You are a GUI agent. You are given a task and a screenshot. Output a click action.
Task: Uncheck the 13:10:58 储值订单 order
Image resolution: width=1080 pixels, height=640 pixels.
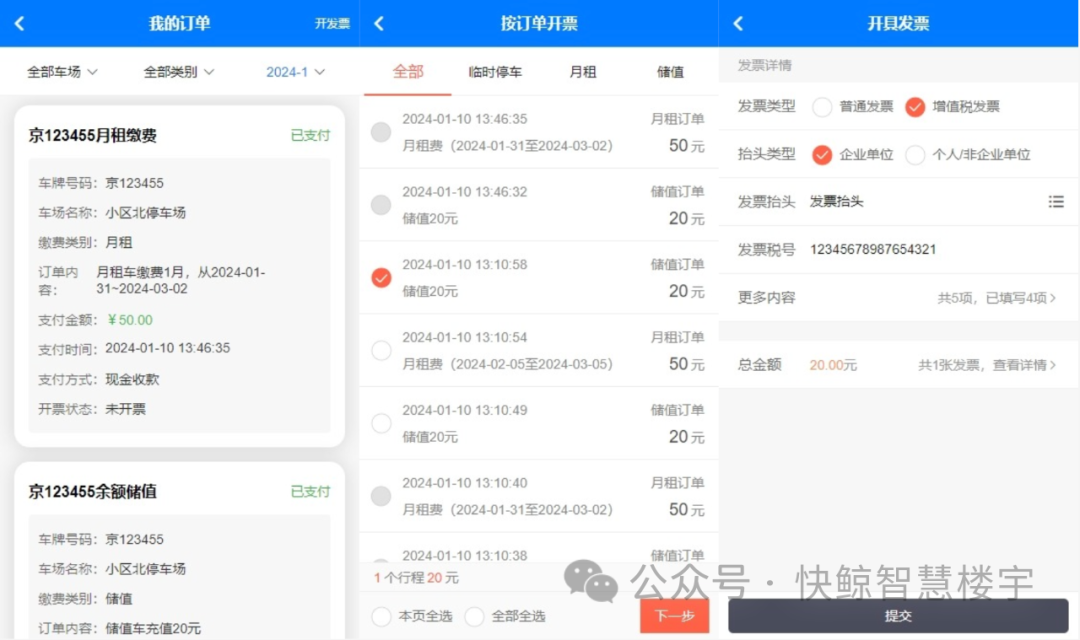381,278
